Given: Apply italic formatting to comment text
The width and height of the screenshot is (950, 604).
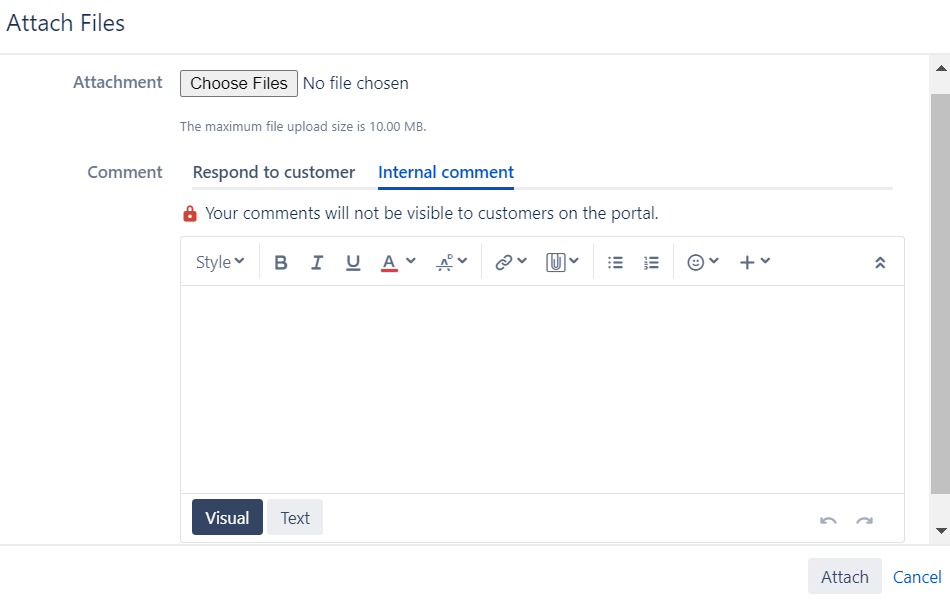Looking at the screenshot, I should [317, 261].
